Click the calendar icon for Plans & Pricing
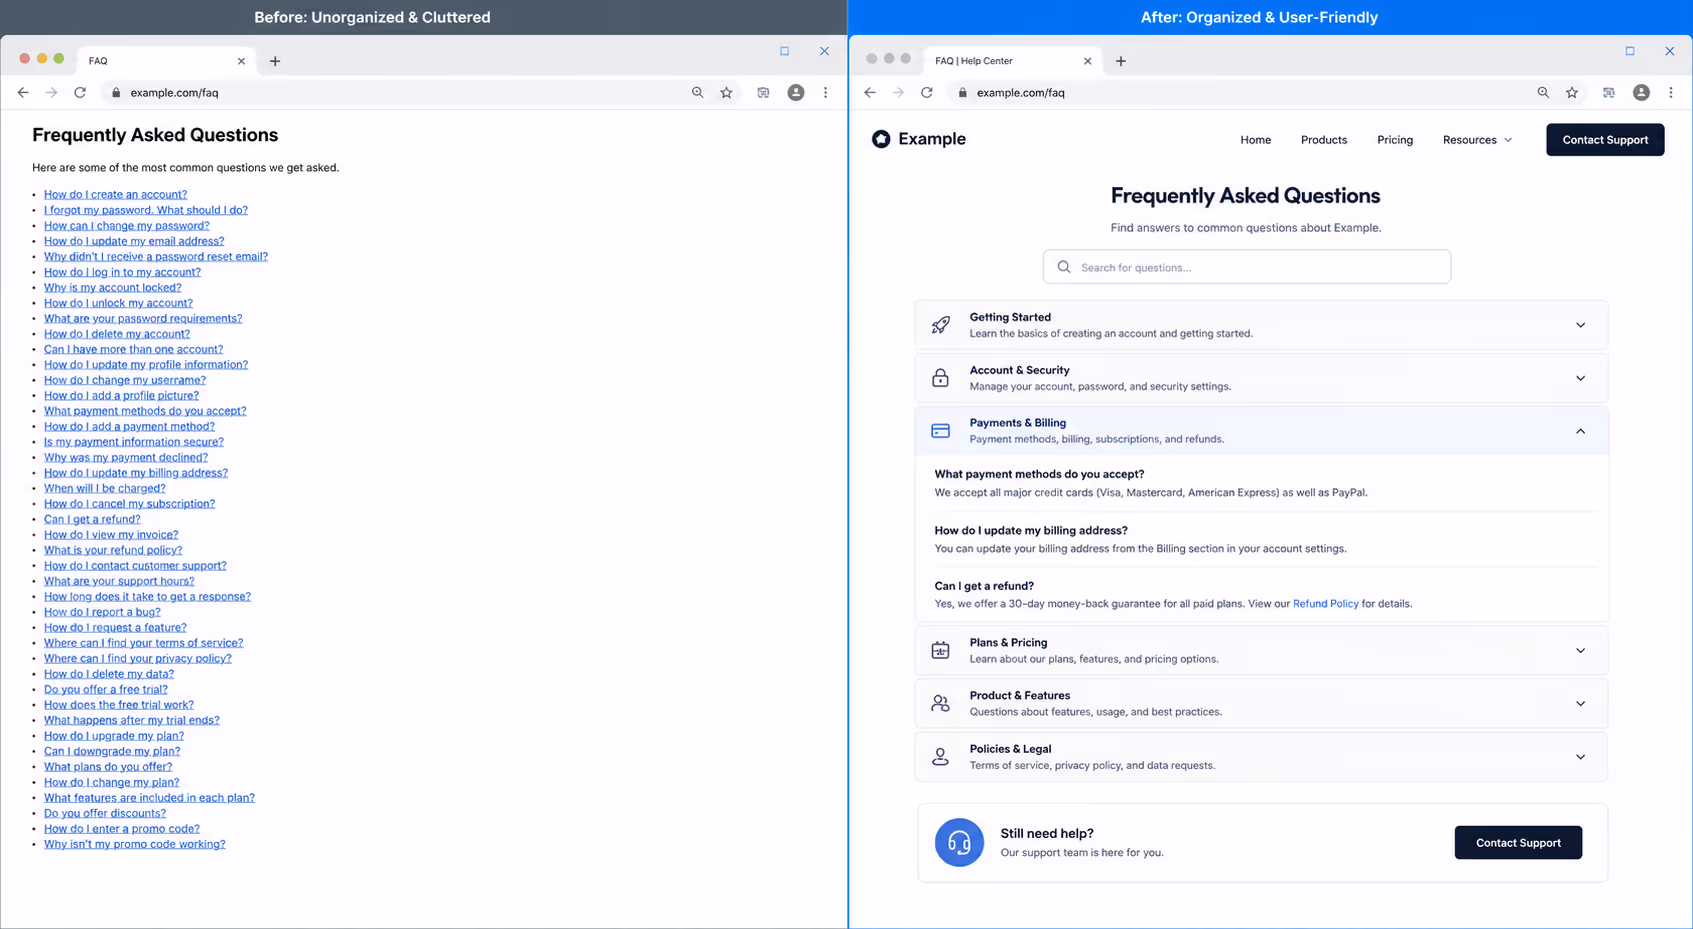The image size is (1693, 929). pos(940,651)
